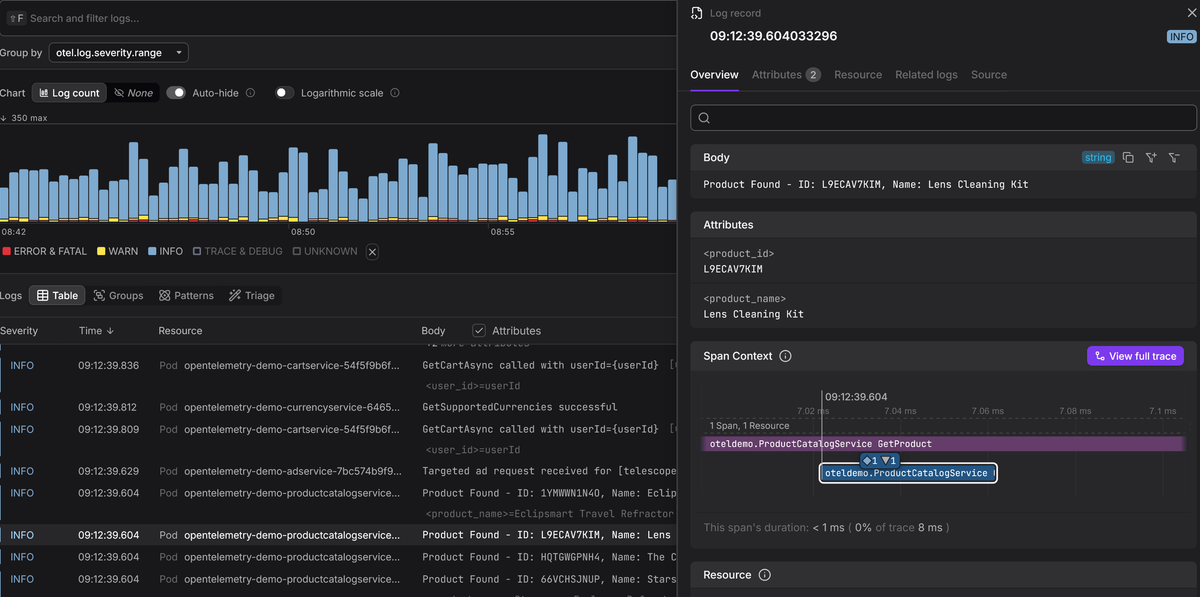Switch to the Related logs tab
The width and height of the screenshot is (1200, 597).
926,75
